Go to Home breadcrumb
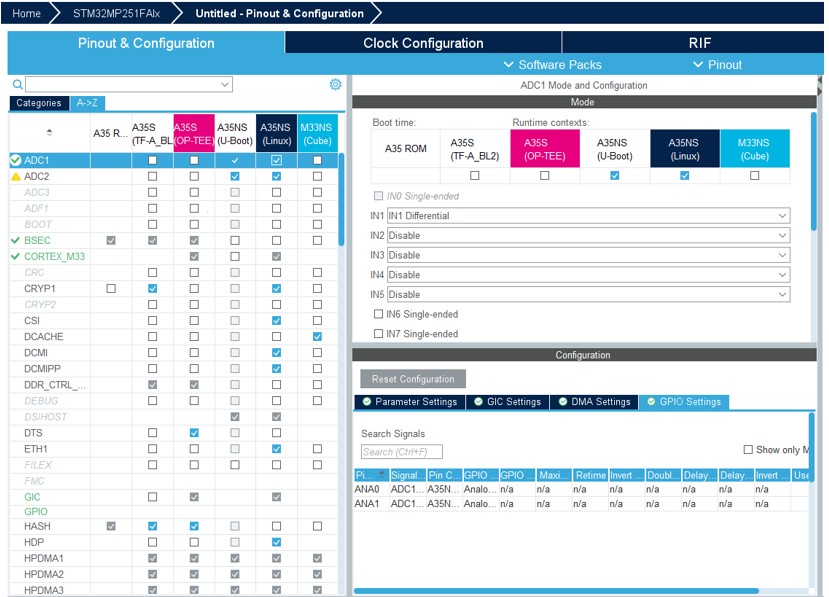Image resolution: width=829 pixels, height=597 pixels. tap(26, 14)
